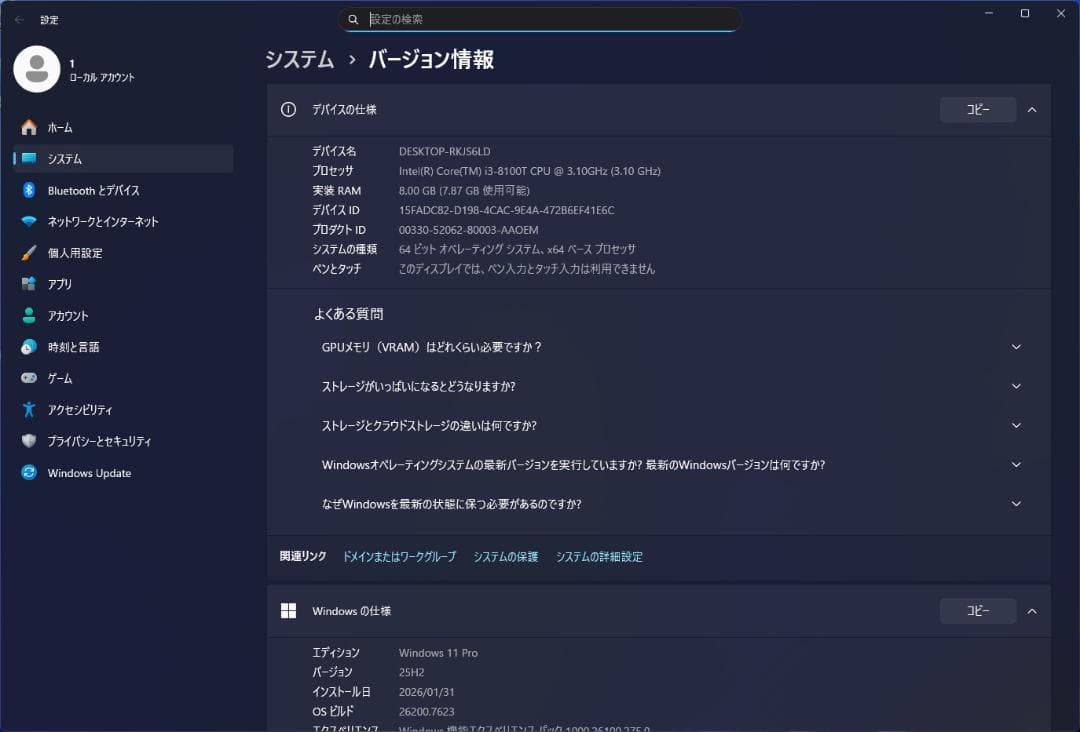Click システム in the breadcrumb header
This screenshot has width=1080, height=732.
pos(294,60)
